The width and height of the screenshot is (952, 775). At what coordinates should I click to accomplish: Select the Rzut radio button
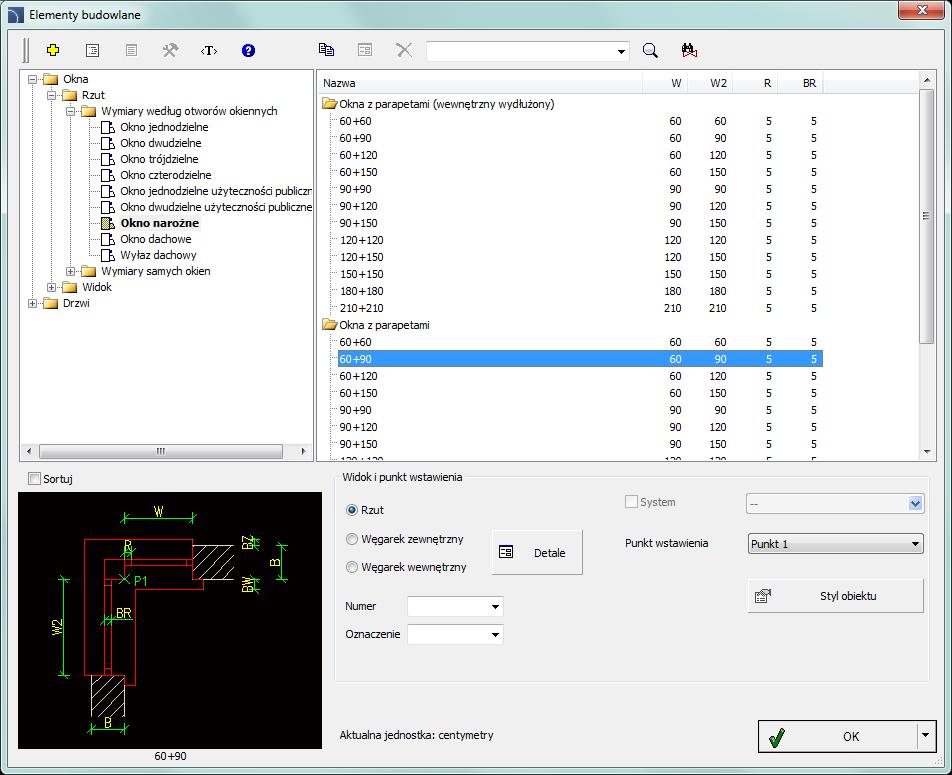click(x=352, y=510)
